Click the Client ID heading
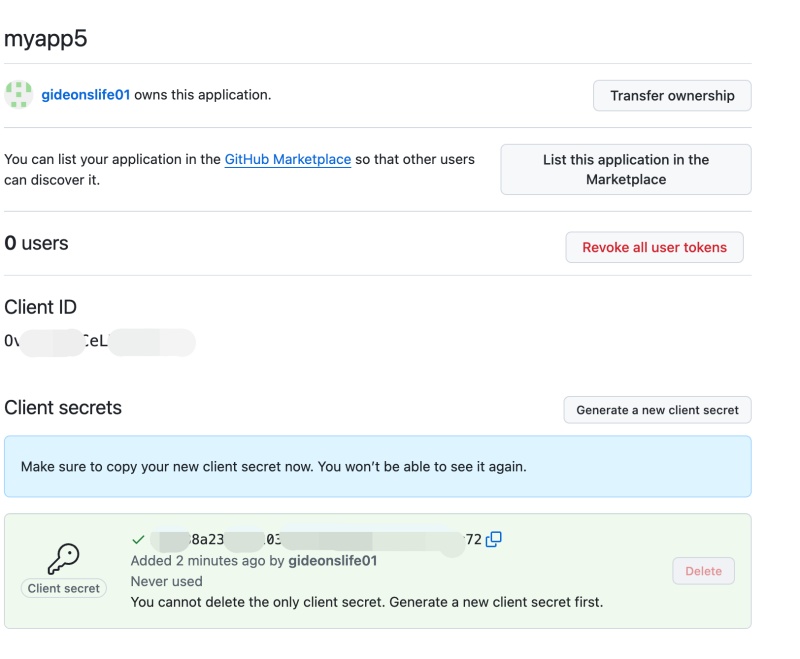 point(40,307)
